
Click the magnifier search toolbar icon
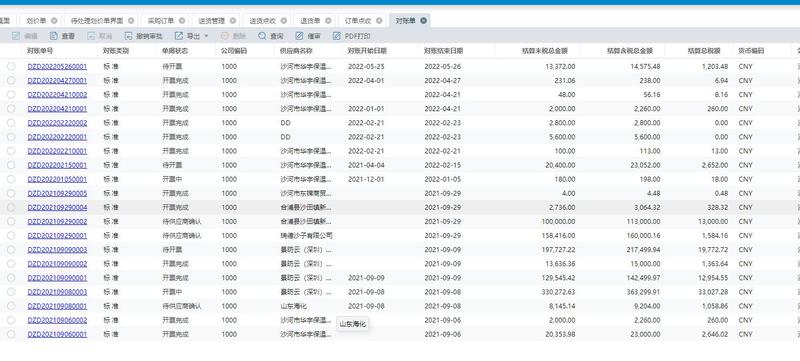(x=262, y=36)
